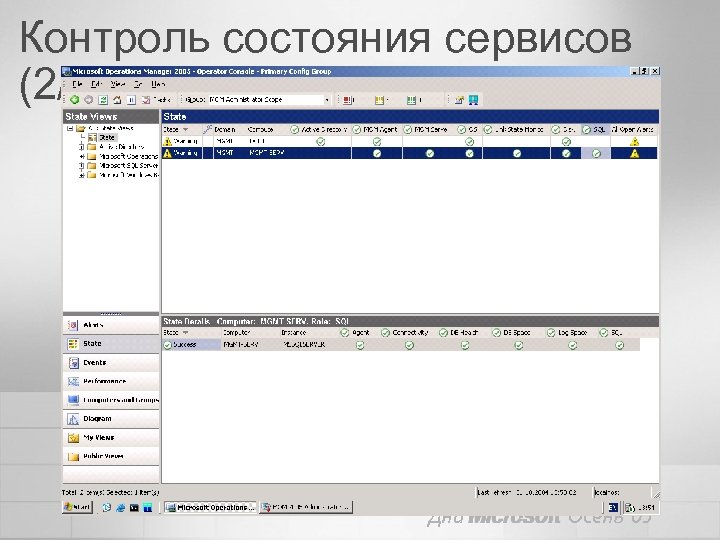Click MOM Server check icon in MGMT-SERV row
This screenshot has width=720, height=540.
[429, 153]
